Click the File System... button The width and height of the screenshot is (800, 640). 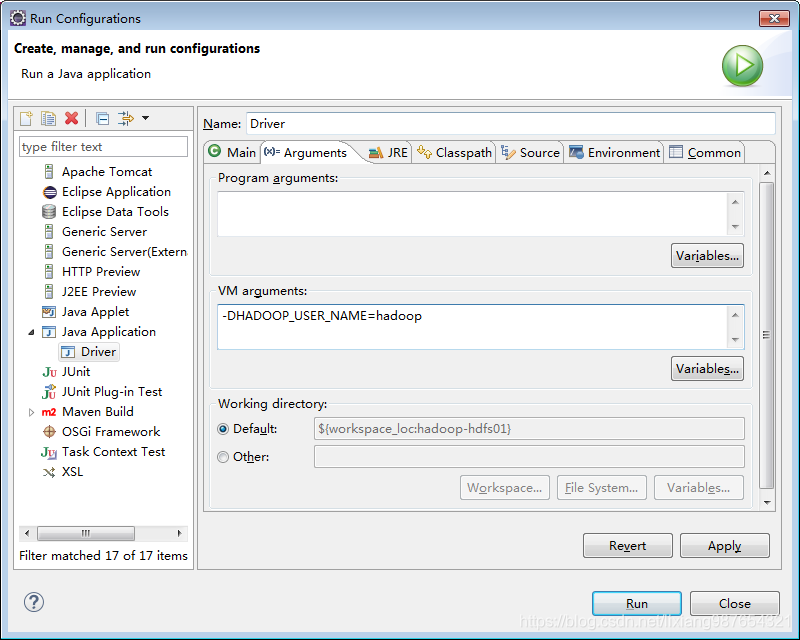[602, 488]
